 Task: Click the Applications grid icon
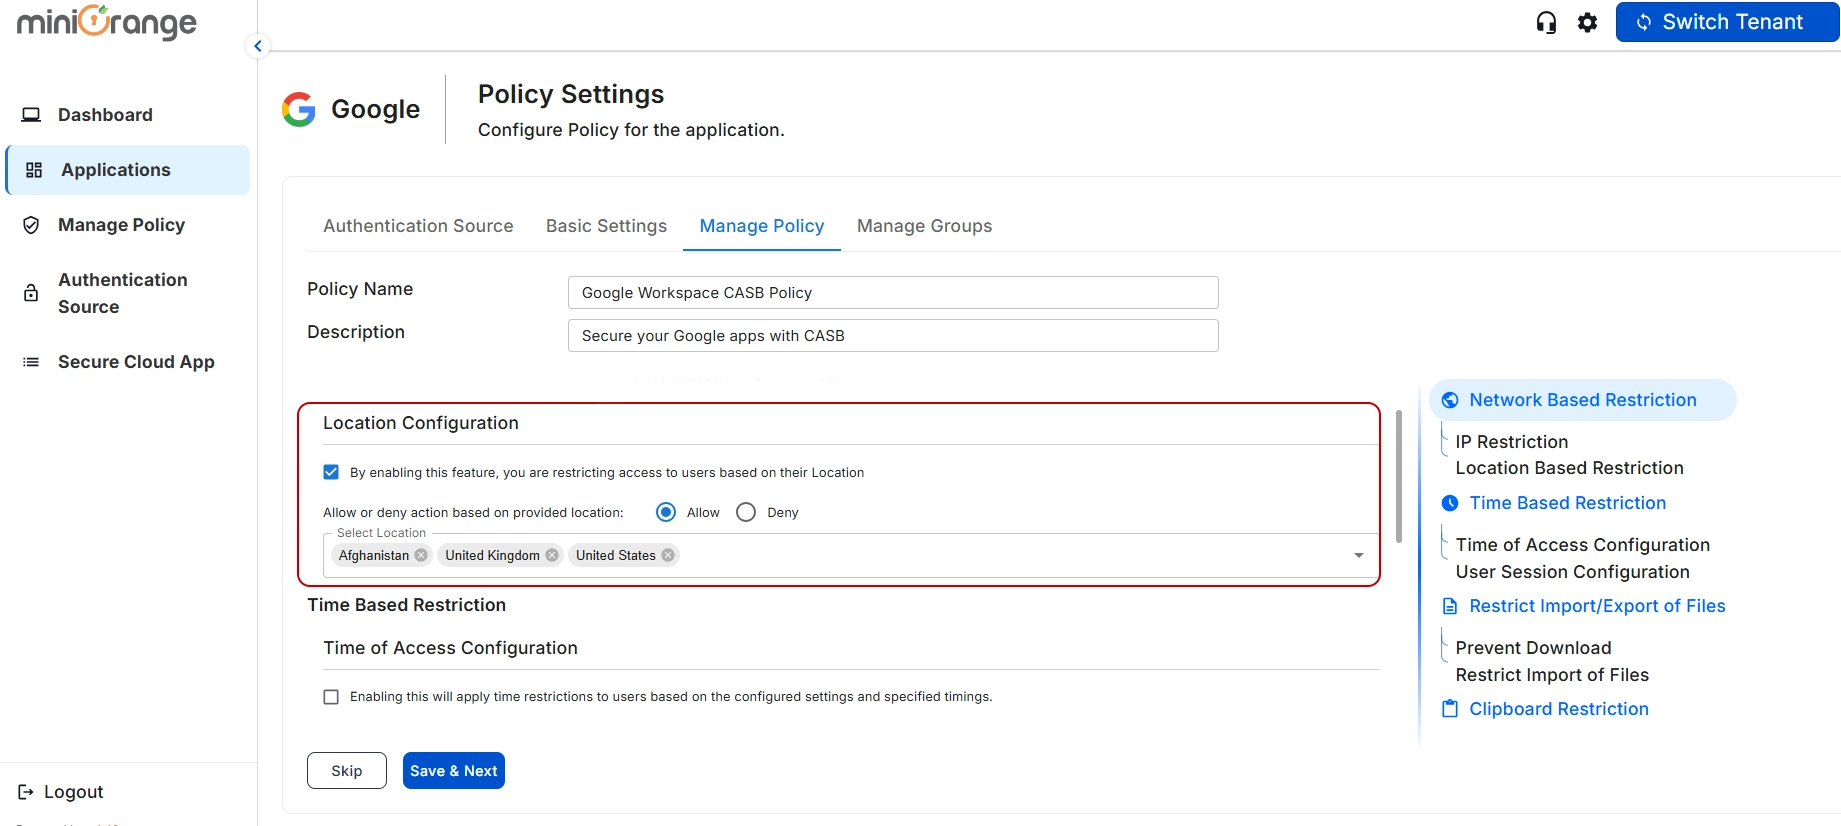(34, 170)
